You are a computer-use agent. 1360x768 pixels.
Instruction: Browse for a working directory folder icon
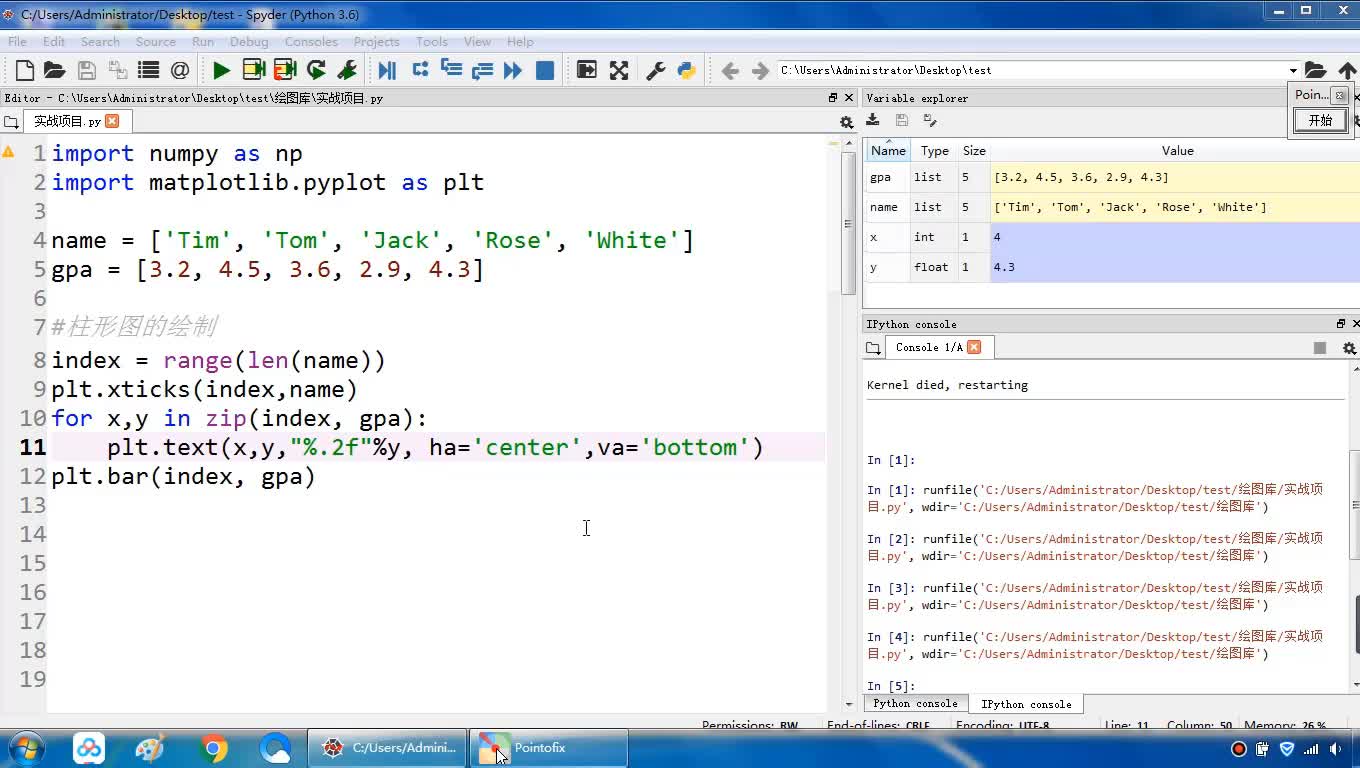click(x=1315, y=70)
